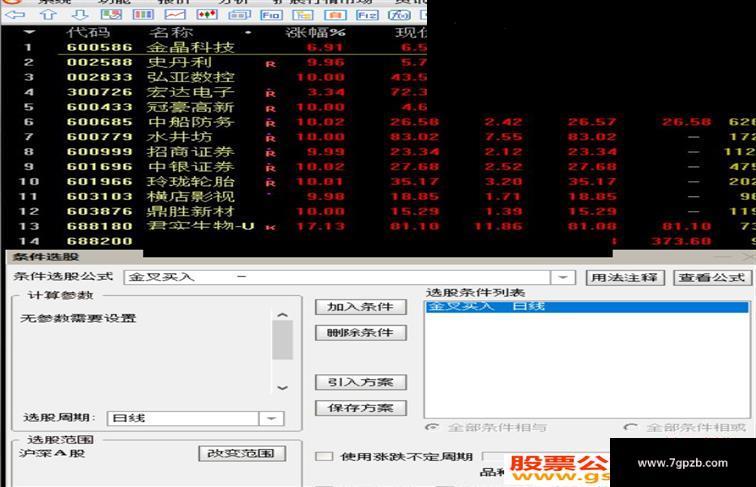The width and height of the screenshot is (756, 487).
Task: Select stock row 600433 冠豪高新
Action: [213, 107]
